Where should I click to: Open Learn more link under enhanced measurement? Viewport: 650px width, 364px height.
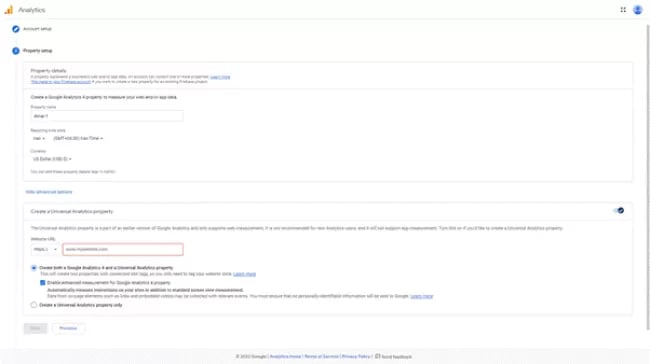422,296
